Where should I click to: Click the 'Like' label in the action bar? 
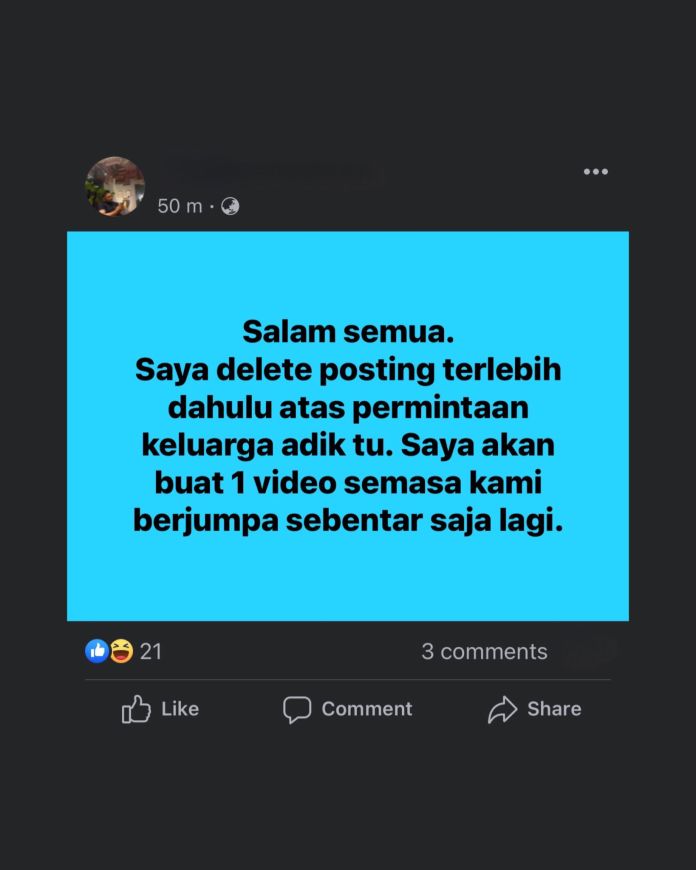click(x=180, y=709)
